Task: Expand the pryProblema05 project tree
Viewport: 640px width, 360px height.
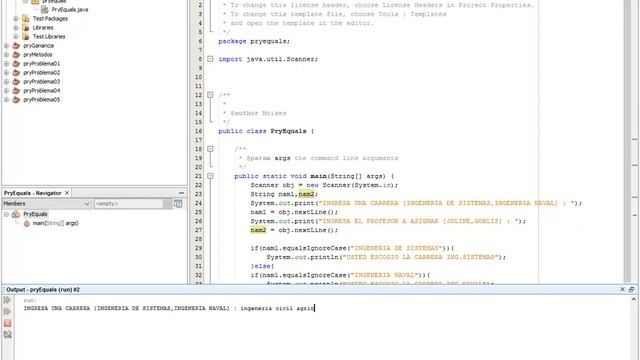Action: [x=7, y=99]
